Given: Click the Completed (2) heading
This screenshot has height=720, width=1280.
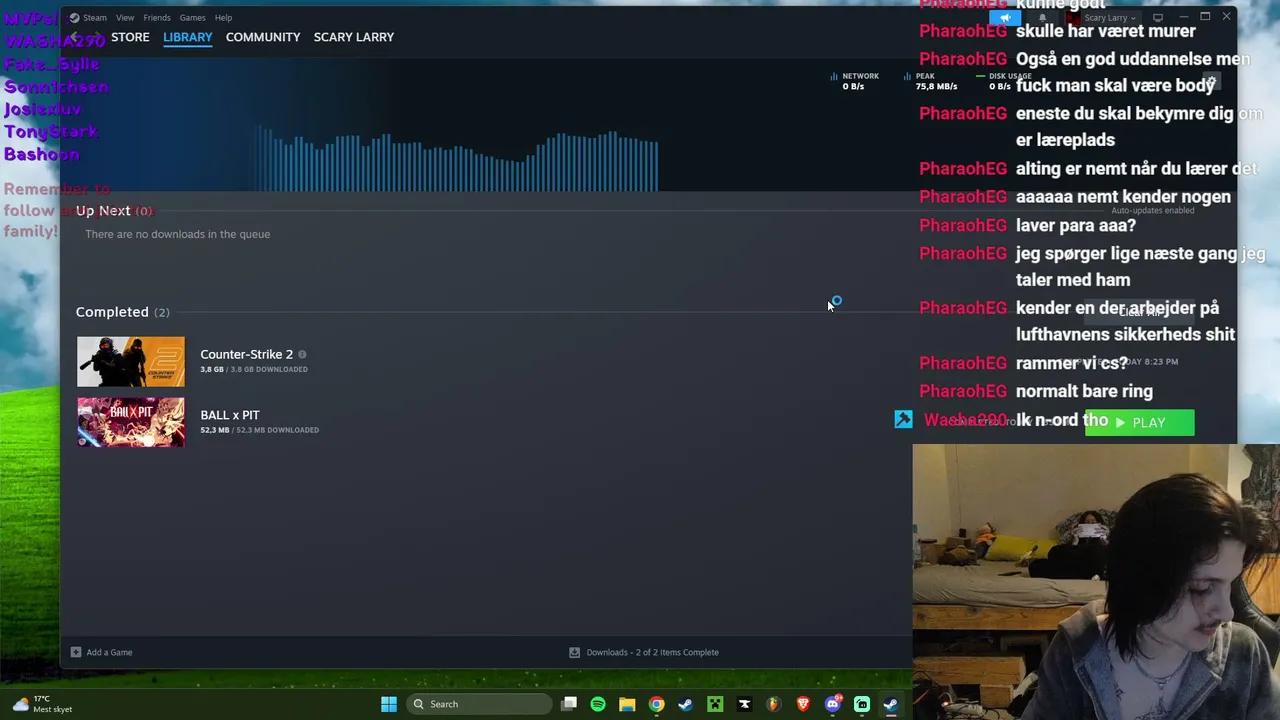Looking at the screenshot, I should 123,312.
